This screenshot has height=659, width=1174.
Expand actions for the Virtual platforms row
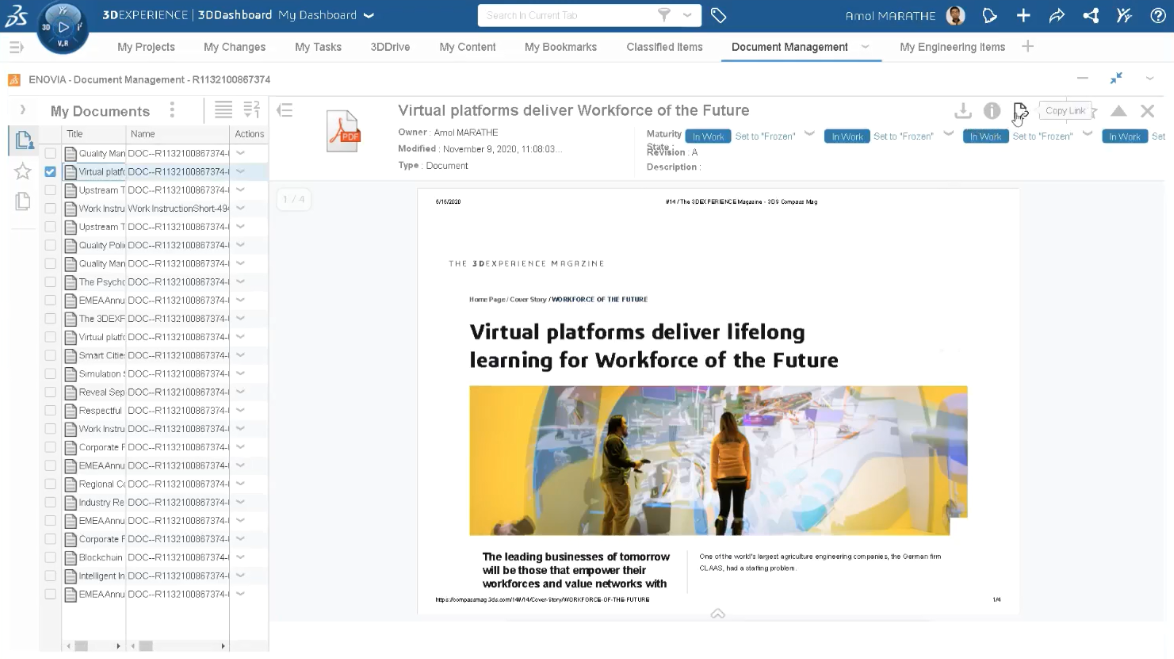tap(241, 172)
